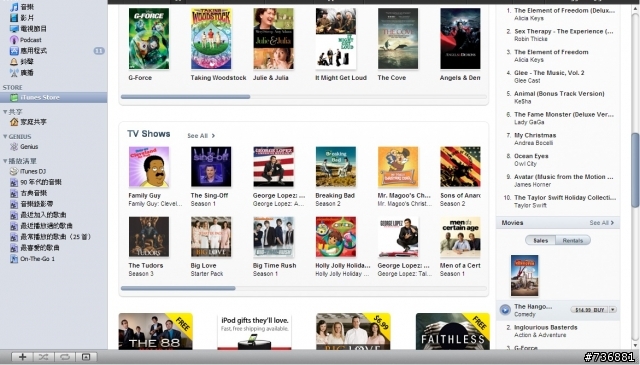This screenshot has width=640, height=365.
Task: See All TV Shows link
Action: [x=201, y=136]
